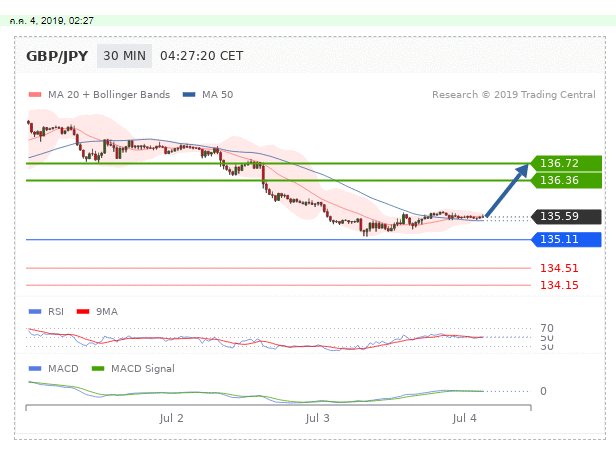
Task: Click the 9MA red legend swatch
Action: click(x=83, y=312)
